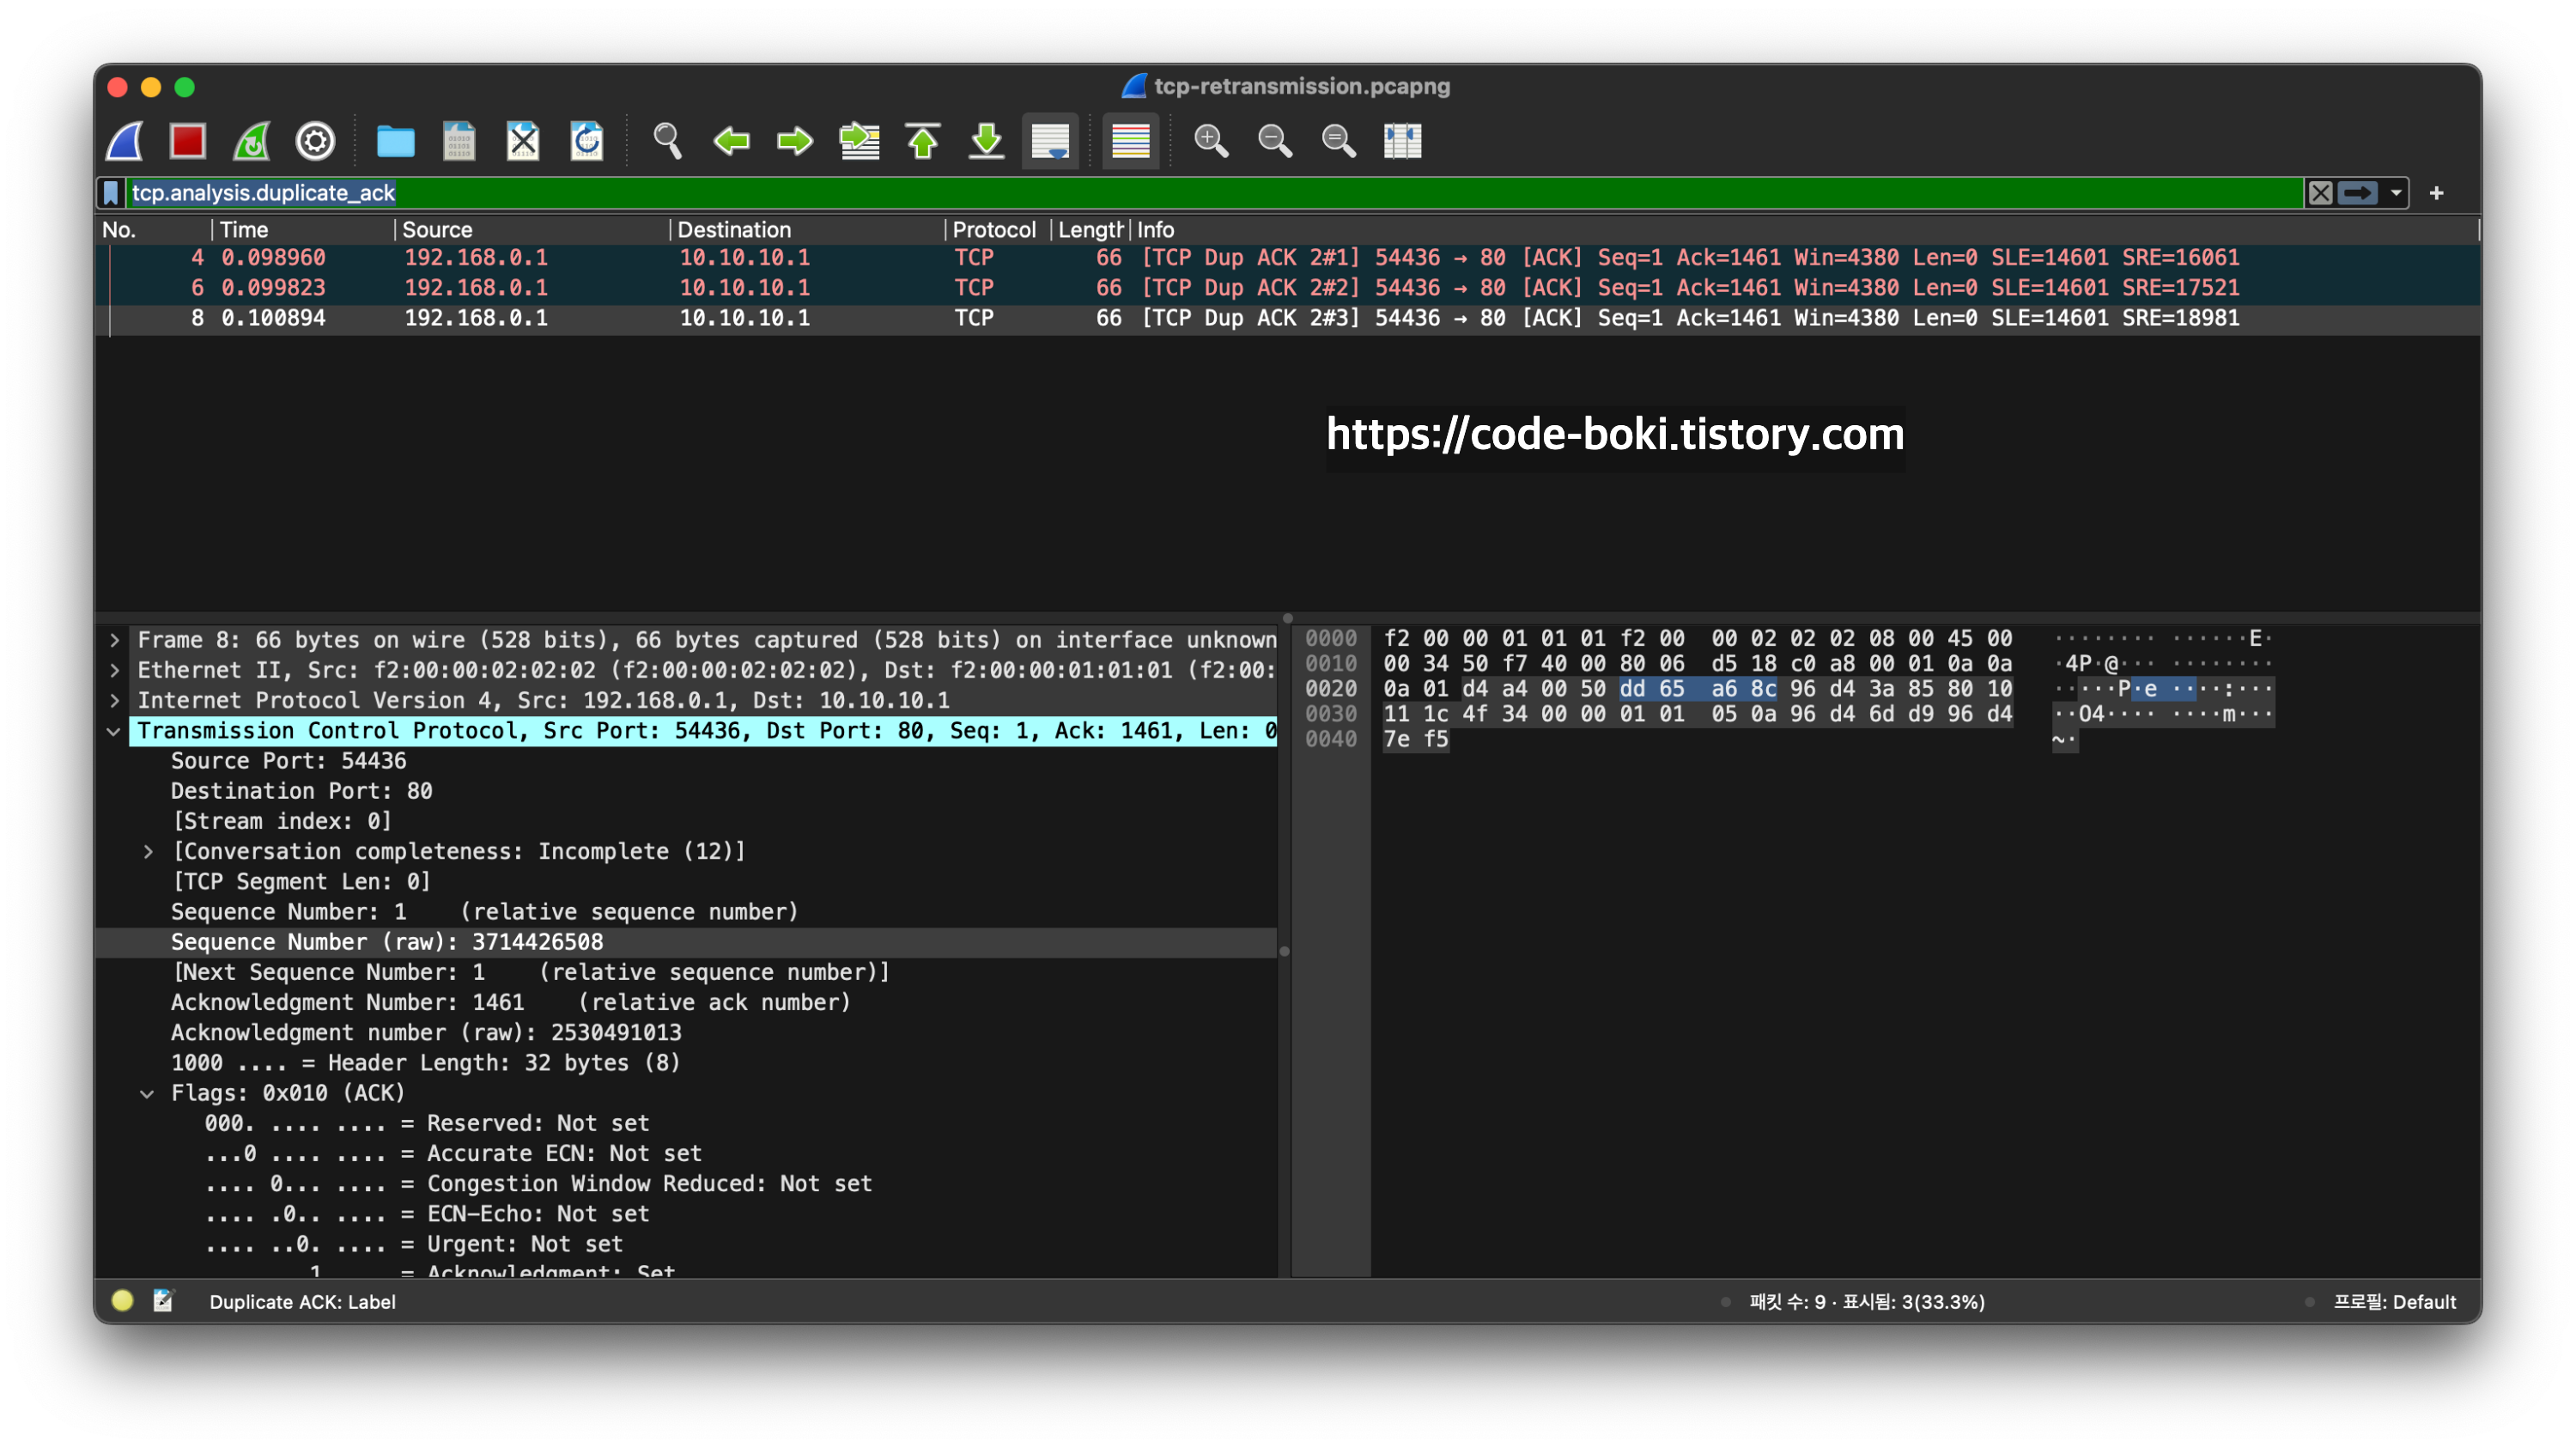Jump to first packet arrow icon

[922, 141]
